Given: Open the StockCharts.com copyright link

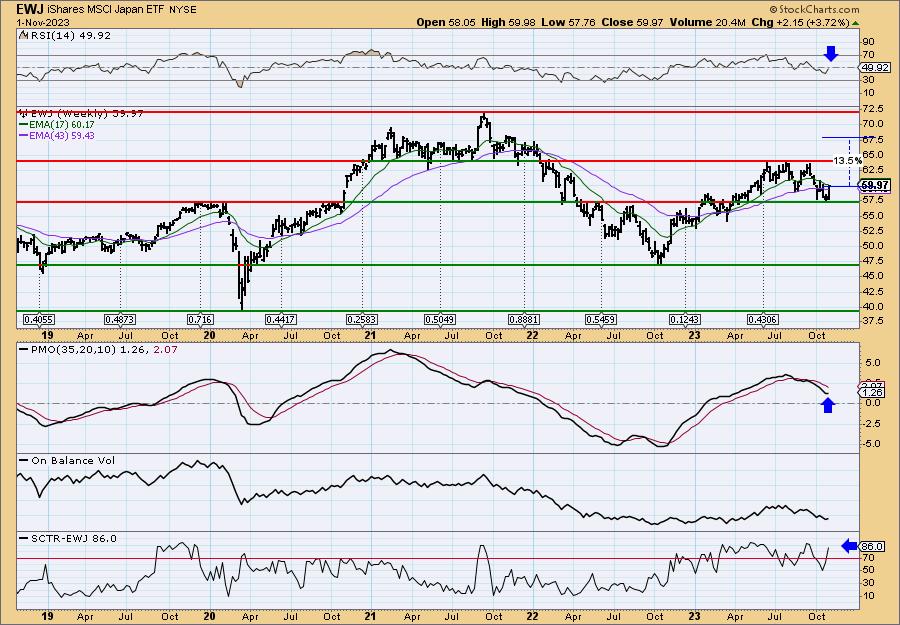Looking at the screenshot, I should 814,9.
